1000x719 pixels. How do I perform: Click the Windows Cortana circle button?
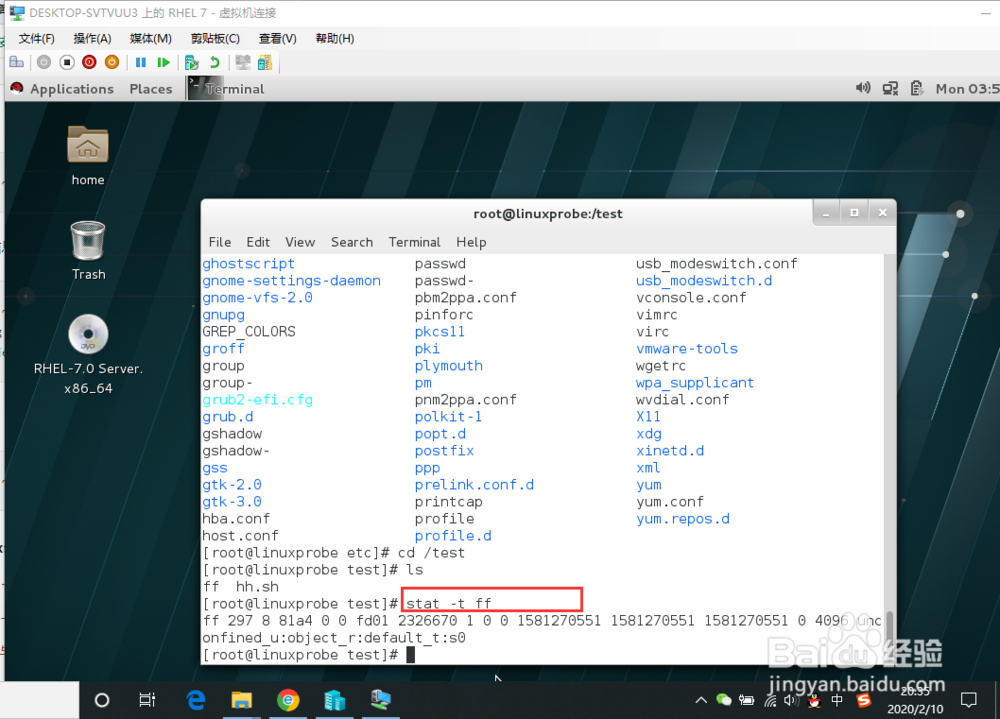tap(102, 700)
